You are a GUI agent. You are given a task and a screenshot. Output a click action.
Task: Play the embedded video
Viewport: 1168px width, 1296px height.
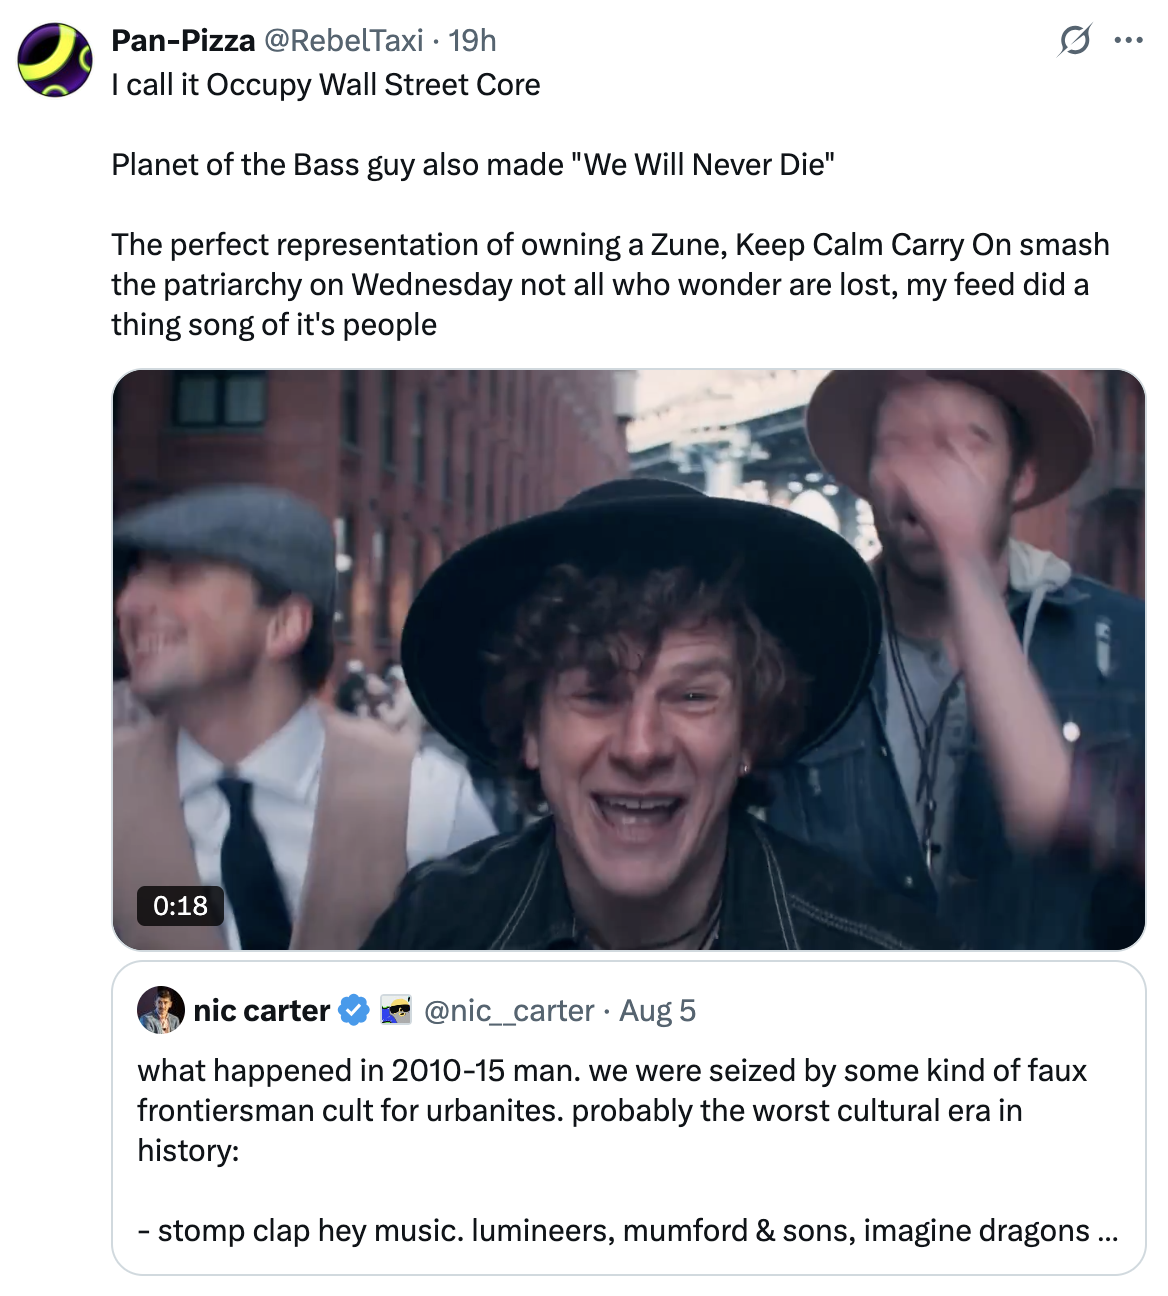628,660
